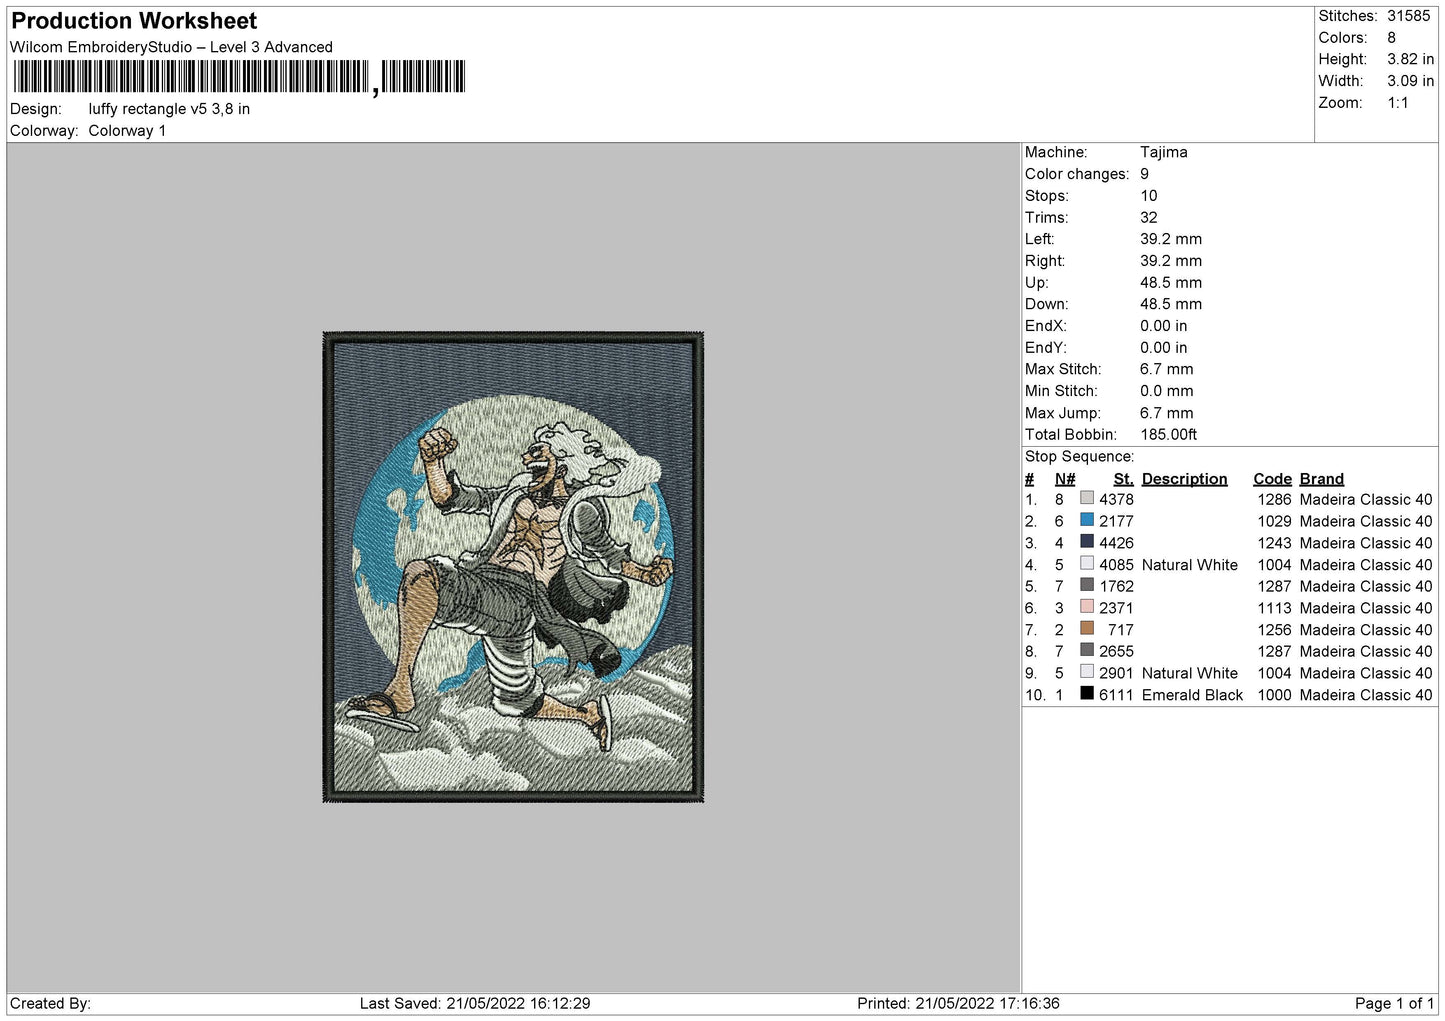This screenshot has height=1021, width=1445.
Task: Click the Natural White swatch in stop 4
Action: click(1087, 564)
